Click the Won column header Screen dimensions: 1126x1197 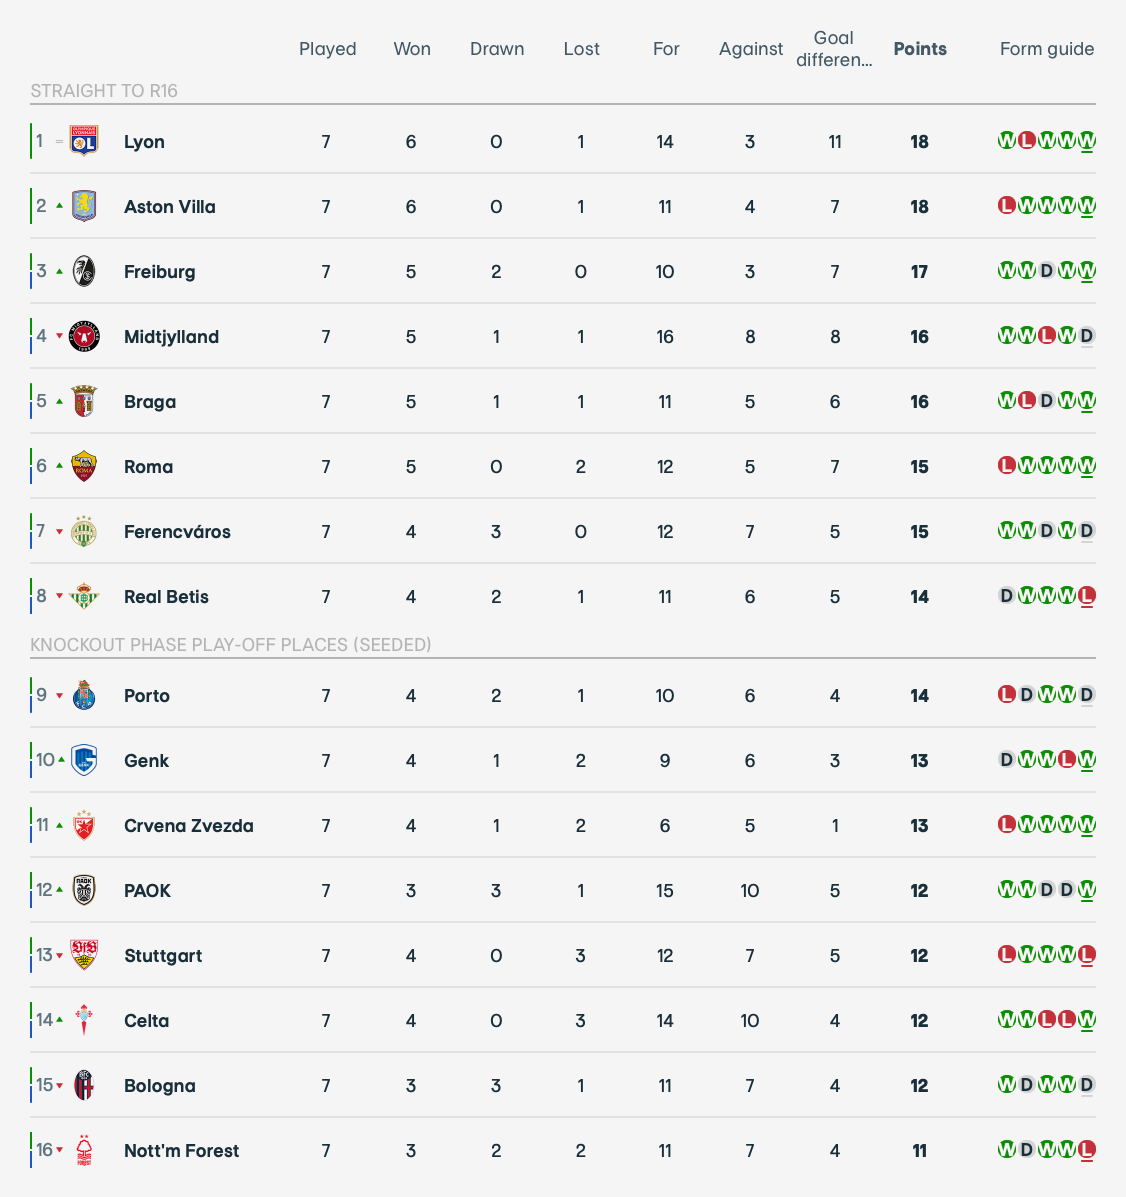coord(411,49)
